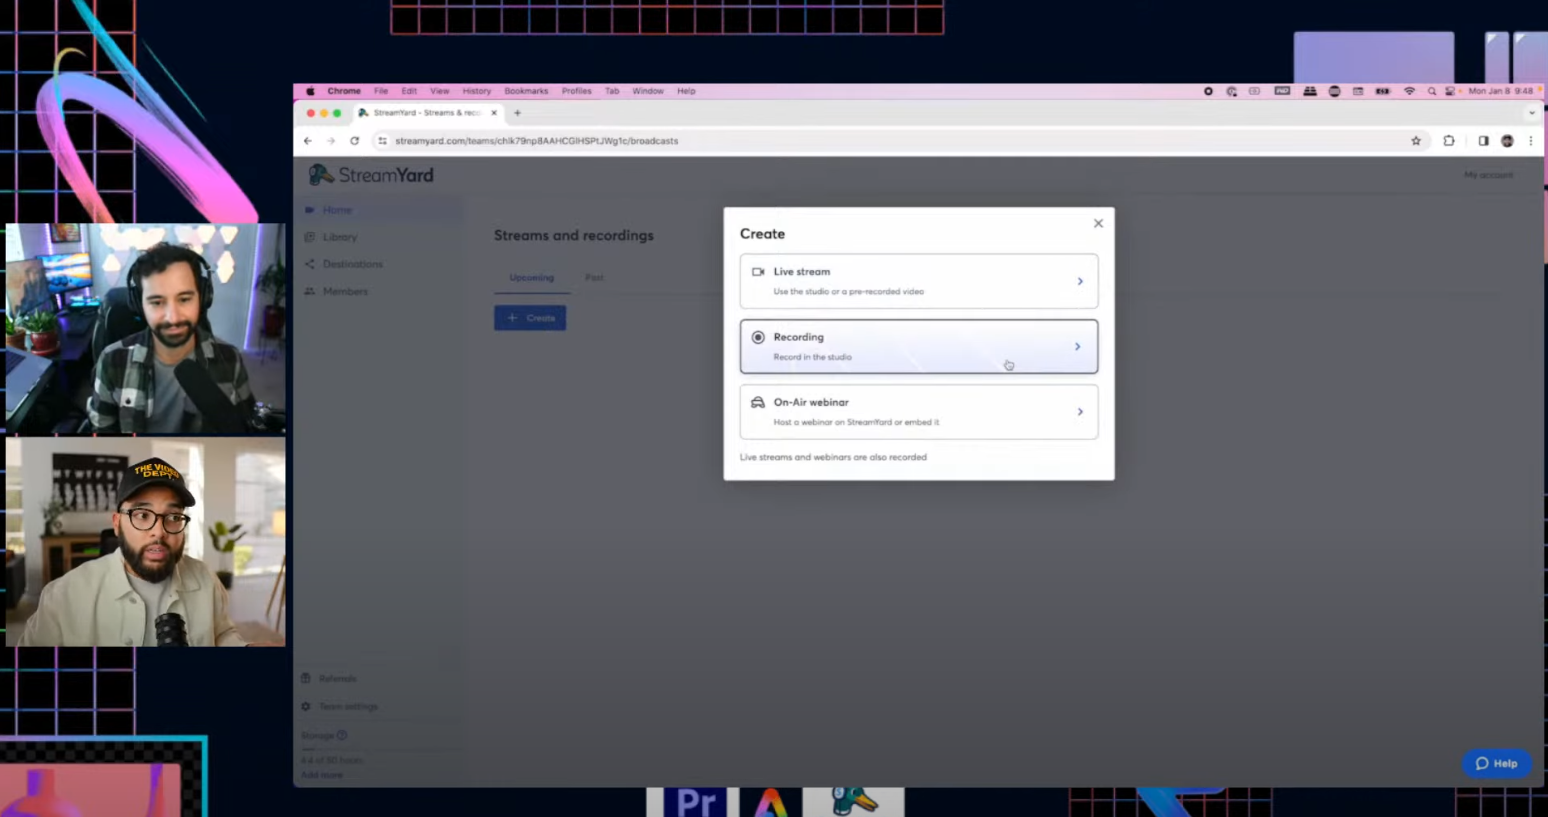The width and height of the screenshot is (1548, 817).
Task: Open the File menu
Action: click(381, 91)
